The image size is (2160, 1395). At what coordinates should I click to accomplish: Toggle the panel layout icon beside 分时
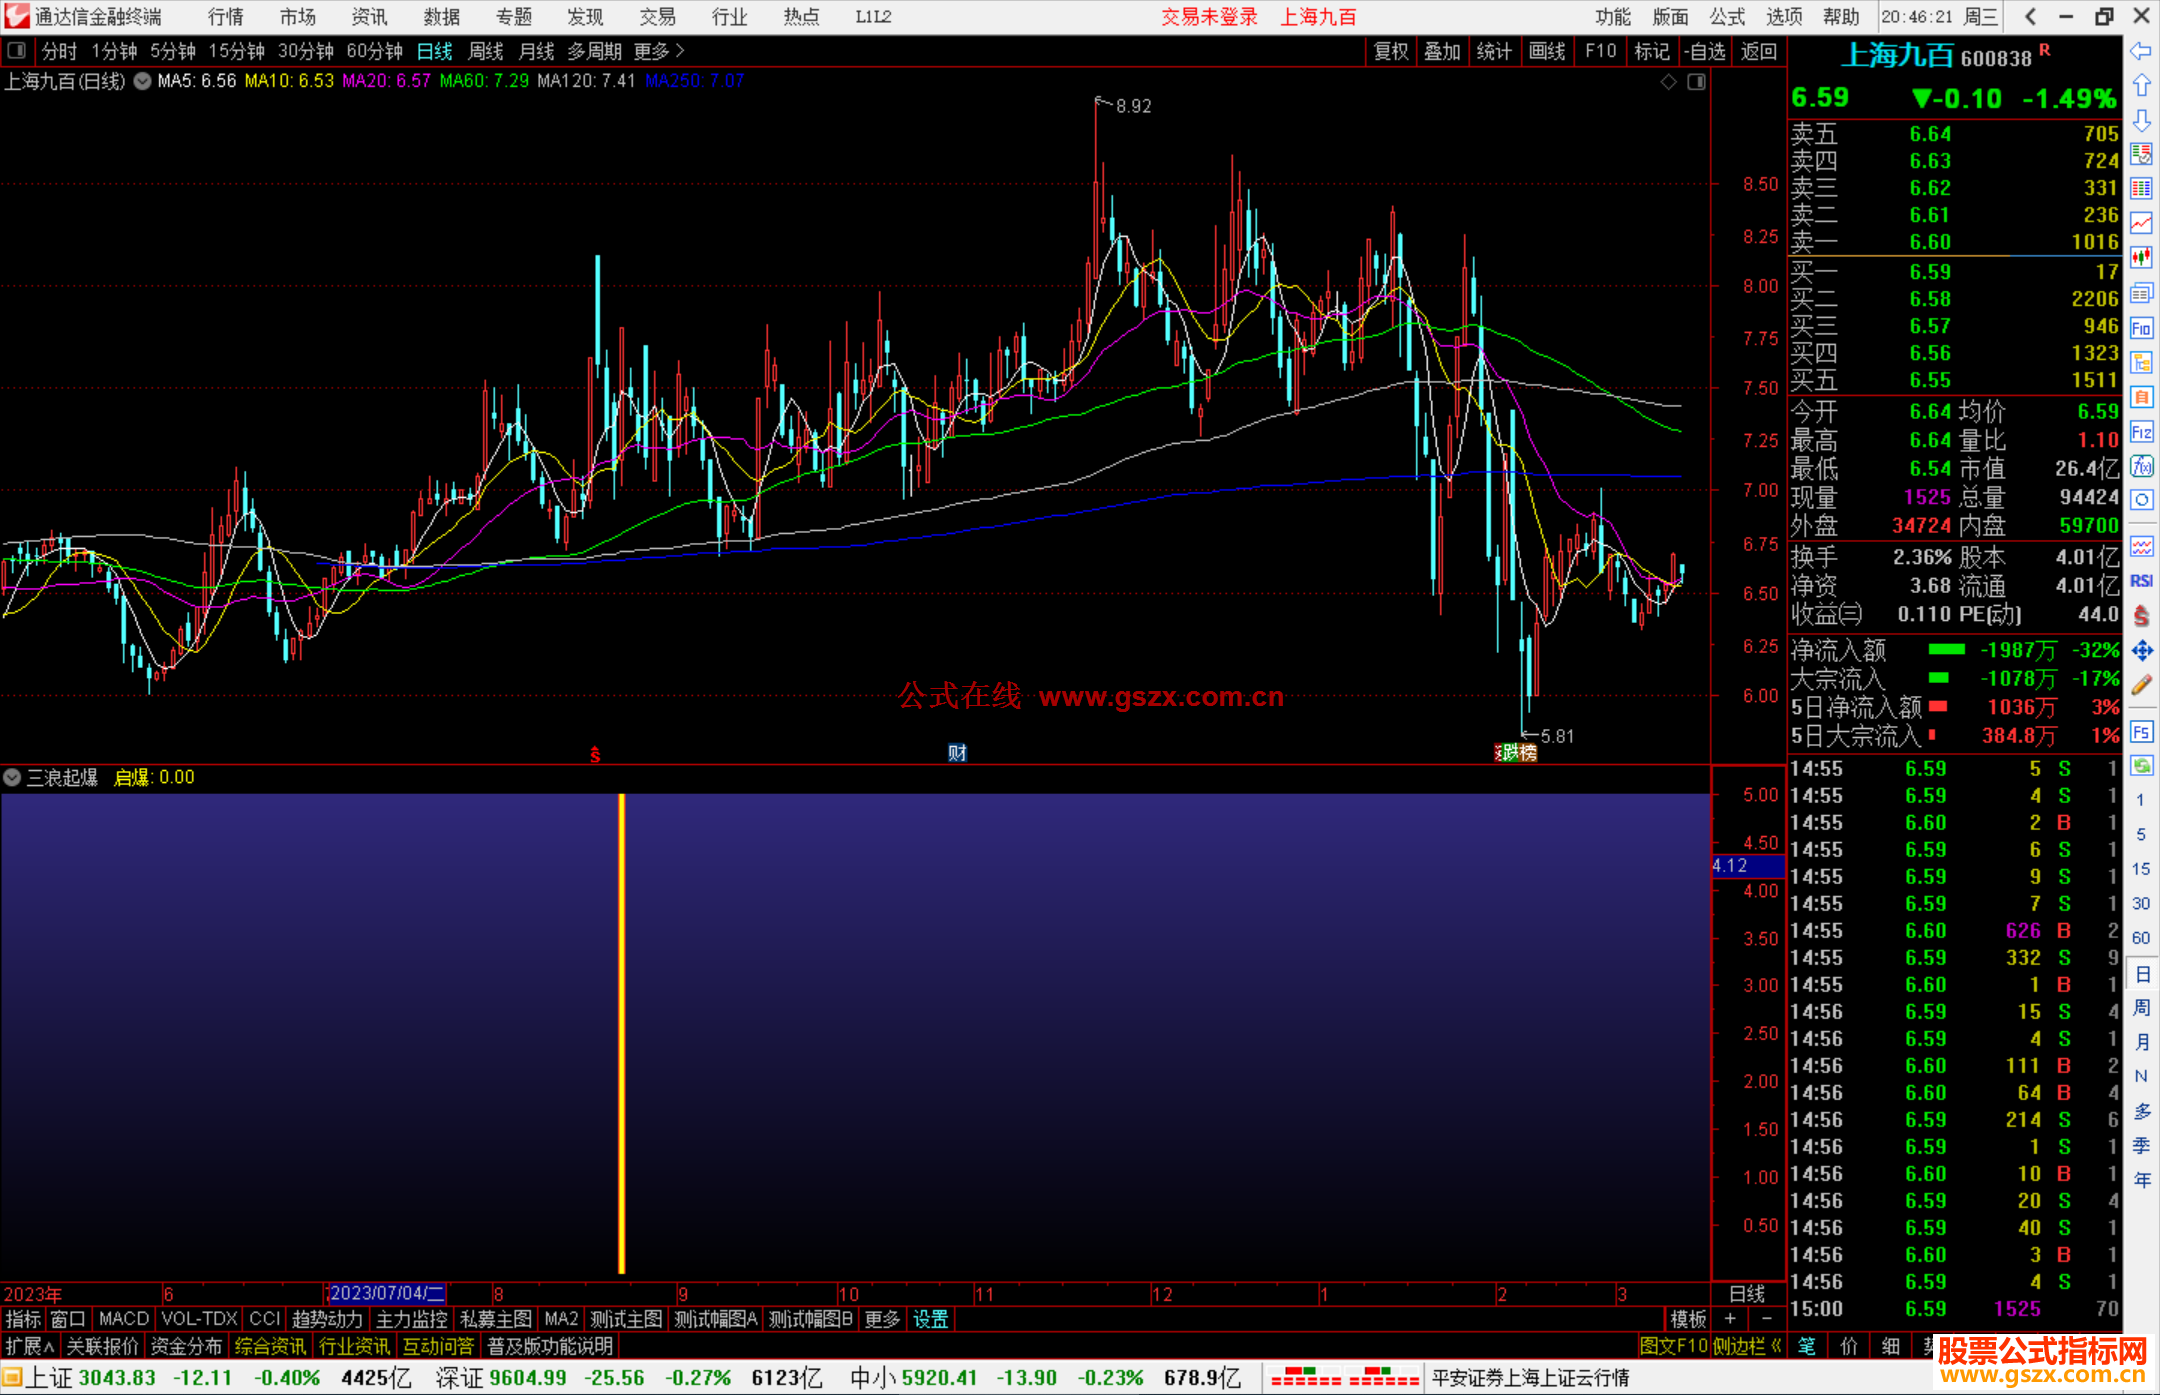point(16,50)
